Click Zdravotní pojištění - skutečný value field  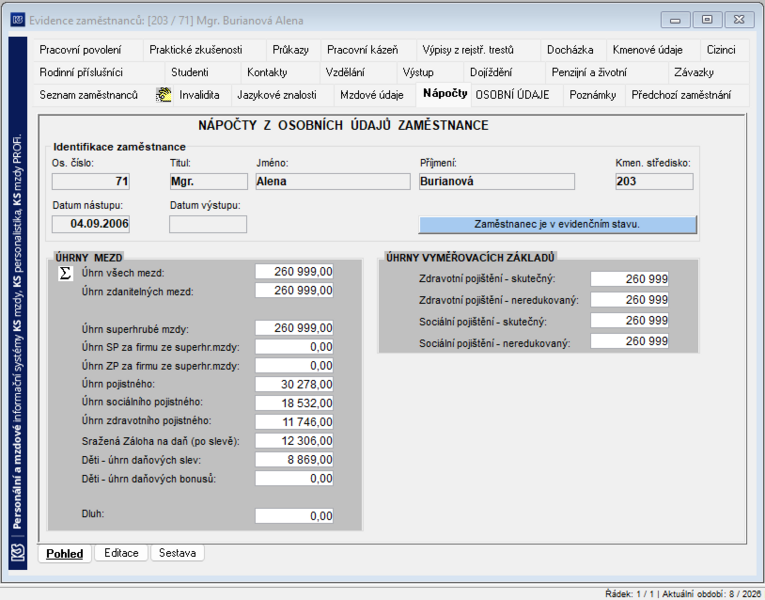point(629,279)
